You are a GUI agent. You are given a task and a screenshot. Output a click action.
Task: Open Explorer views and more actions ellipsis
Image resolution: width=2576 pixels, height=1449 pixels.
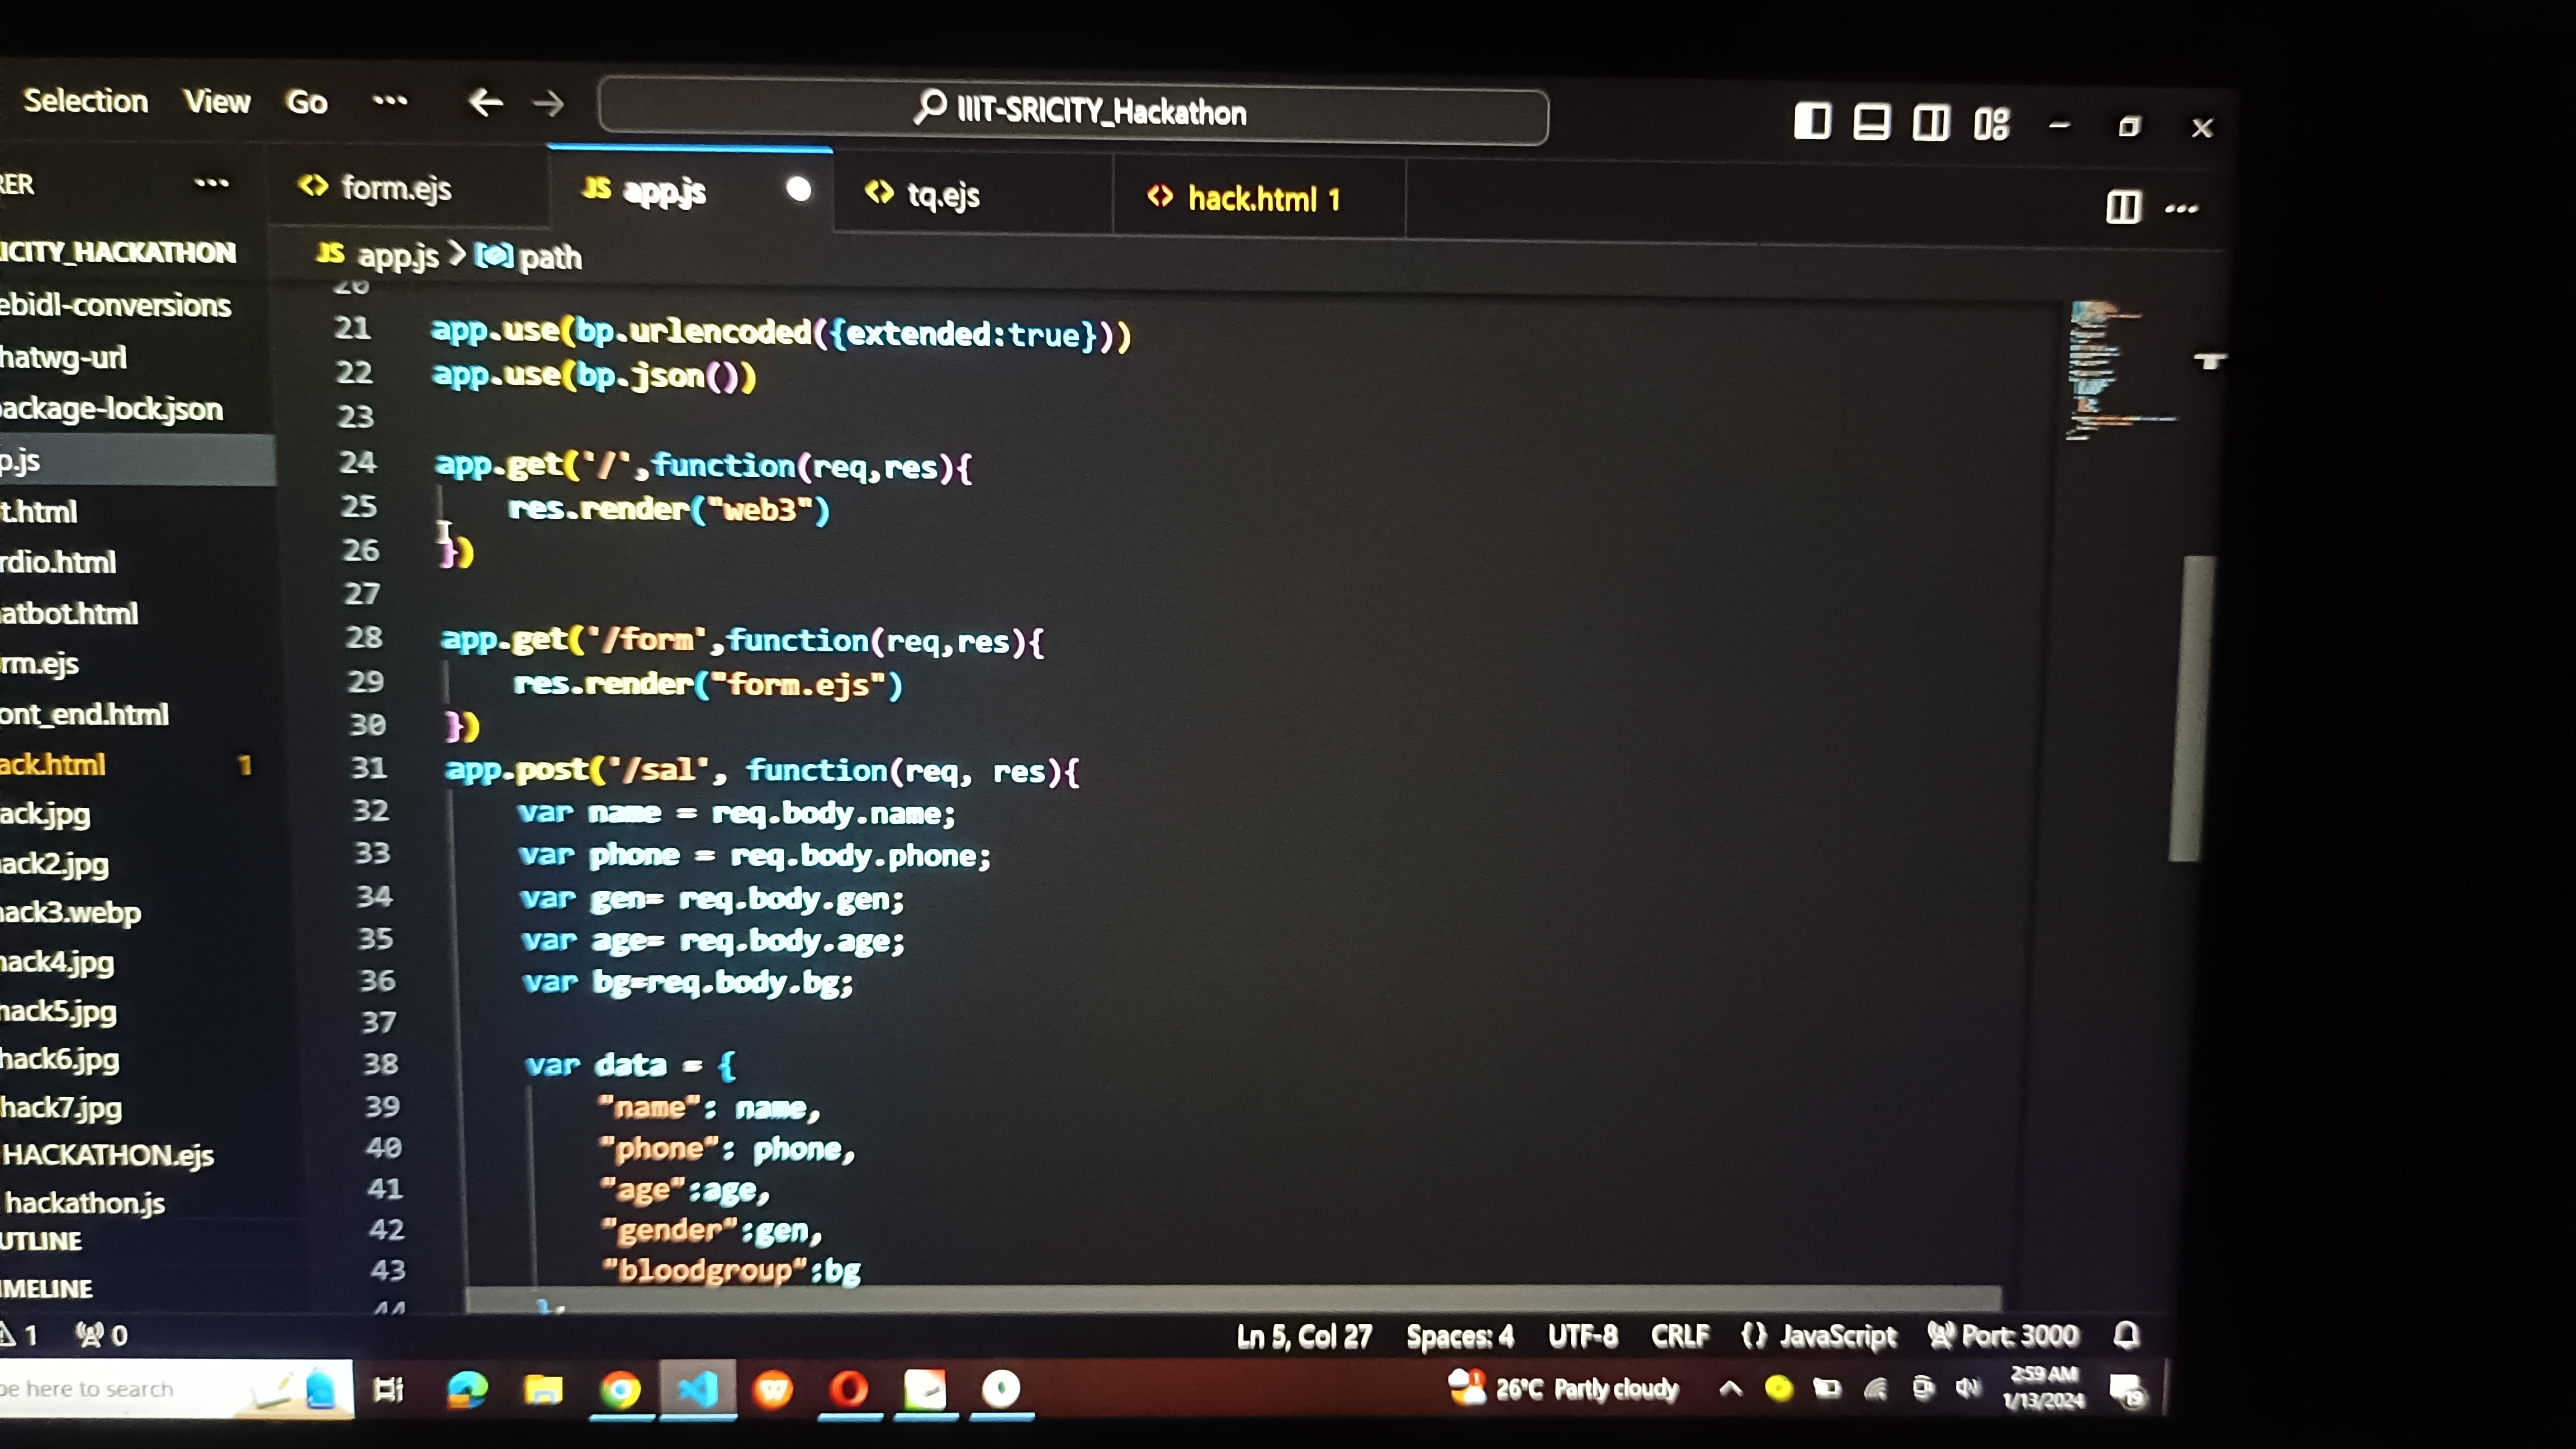click(211, 184)
